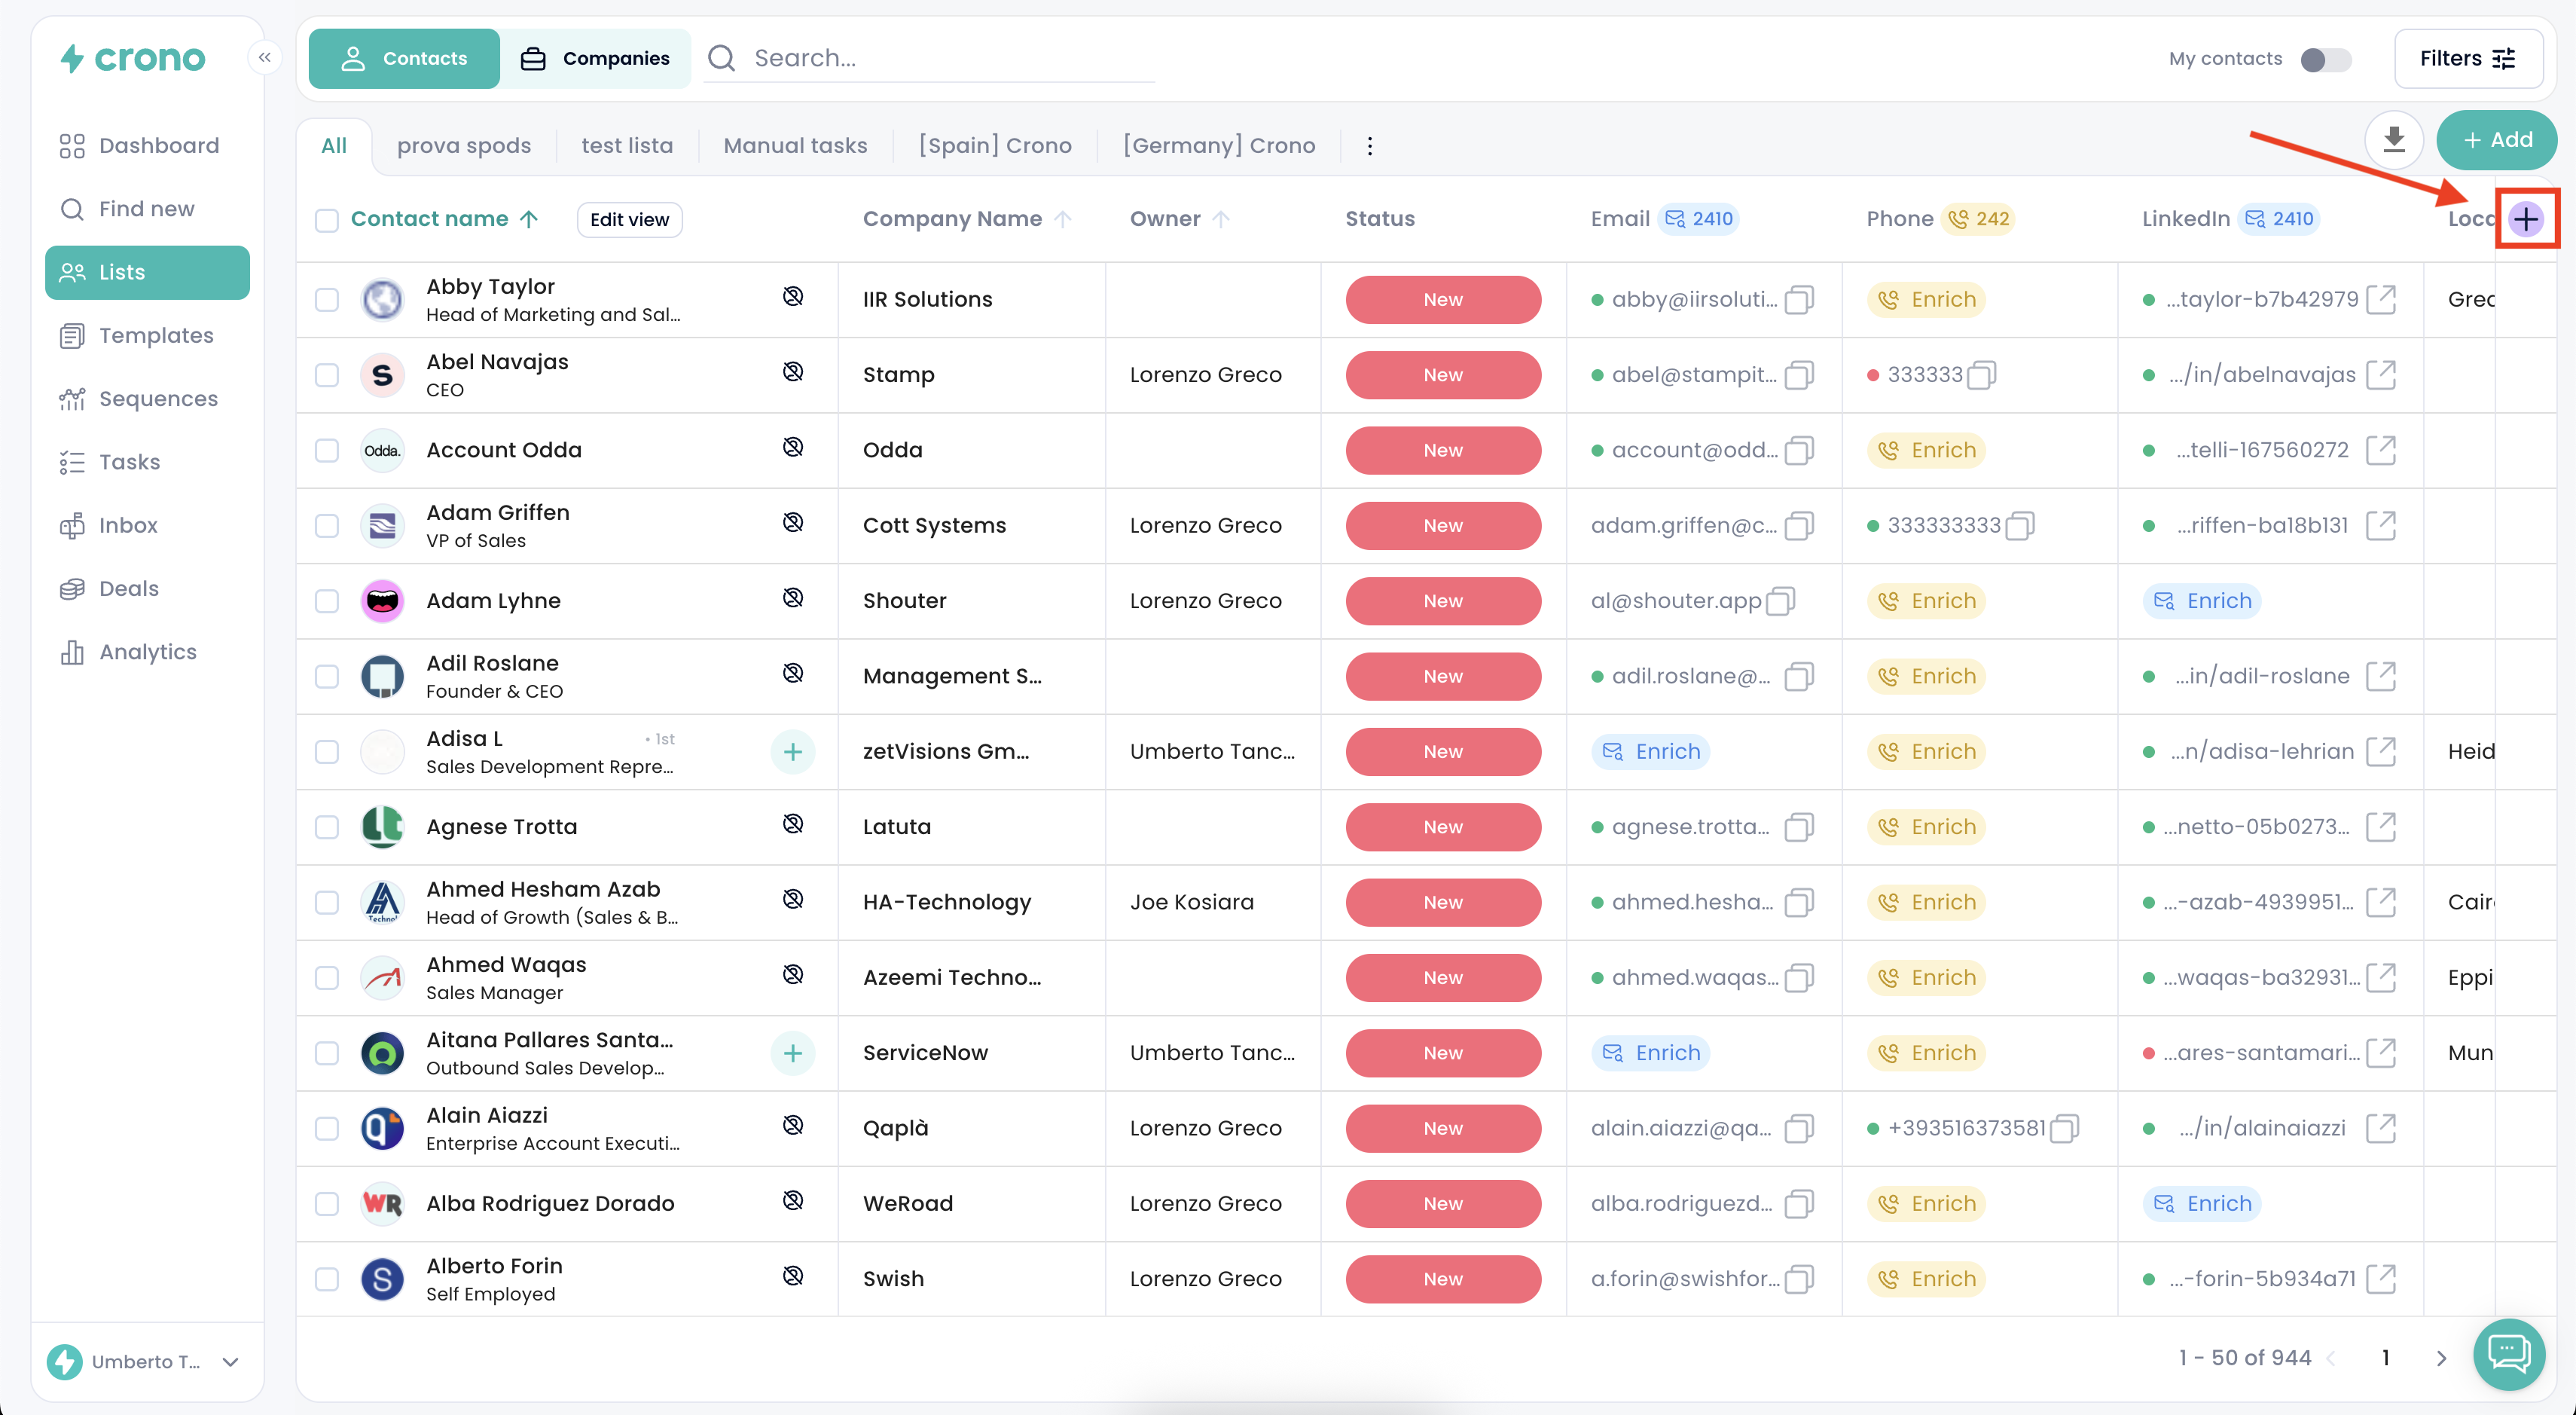2576x1415 pixels.
Task: Collapse the sidebar with double-chevron icon
Action: click(x=264, y=58)
